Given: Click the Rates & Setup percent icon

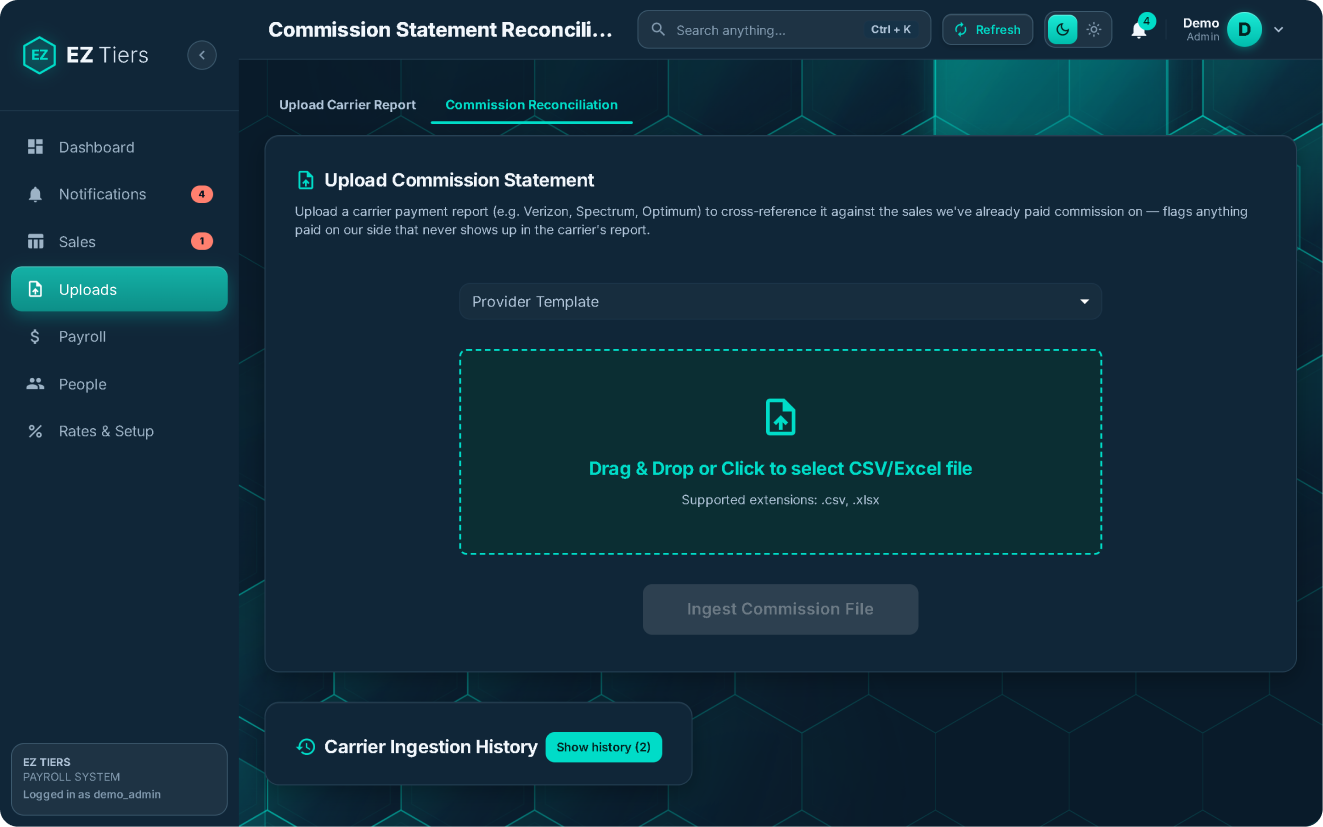Looking at the screenshot, I should tap(35, 431).
